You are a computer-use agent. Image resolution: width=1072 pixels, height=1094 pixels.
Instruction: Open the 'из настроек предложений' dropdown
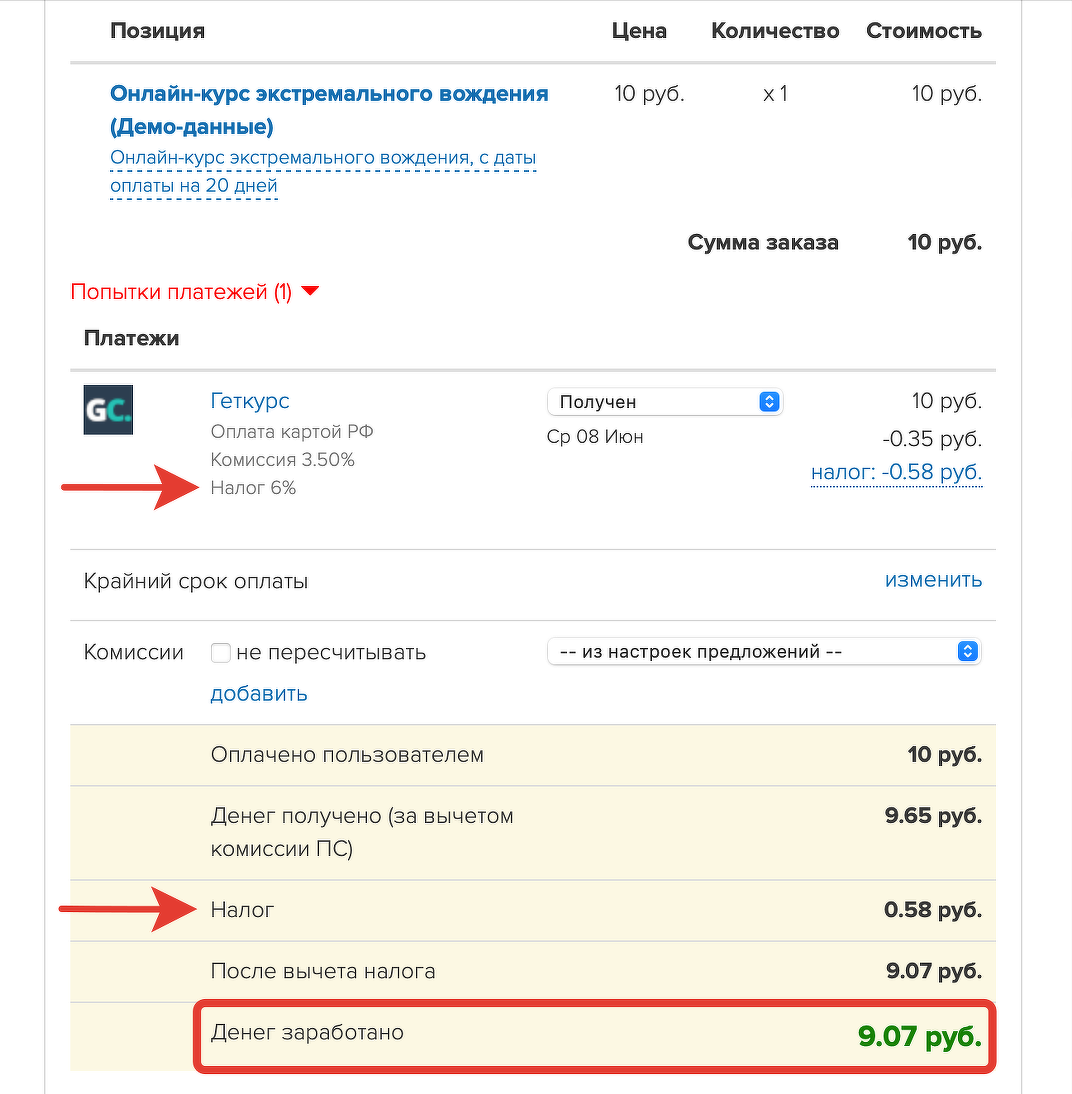[764, 652]
